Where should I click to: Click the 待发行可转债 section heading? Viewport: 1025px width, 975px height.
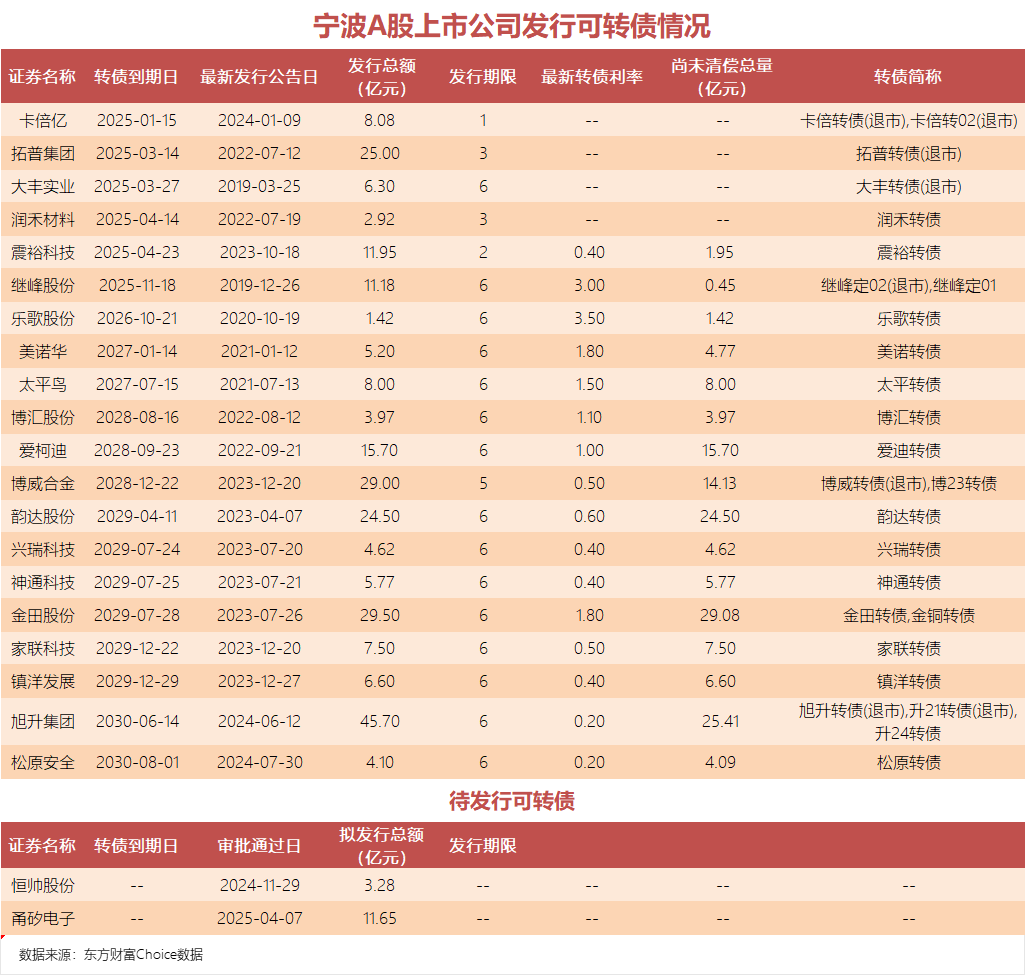[x=512, y=801]
